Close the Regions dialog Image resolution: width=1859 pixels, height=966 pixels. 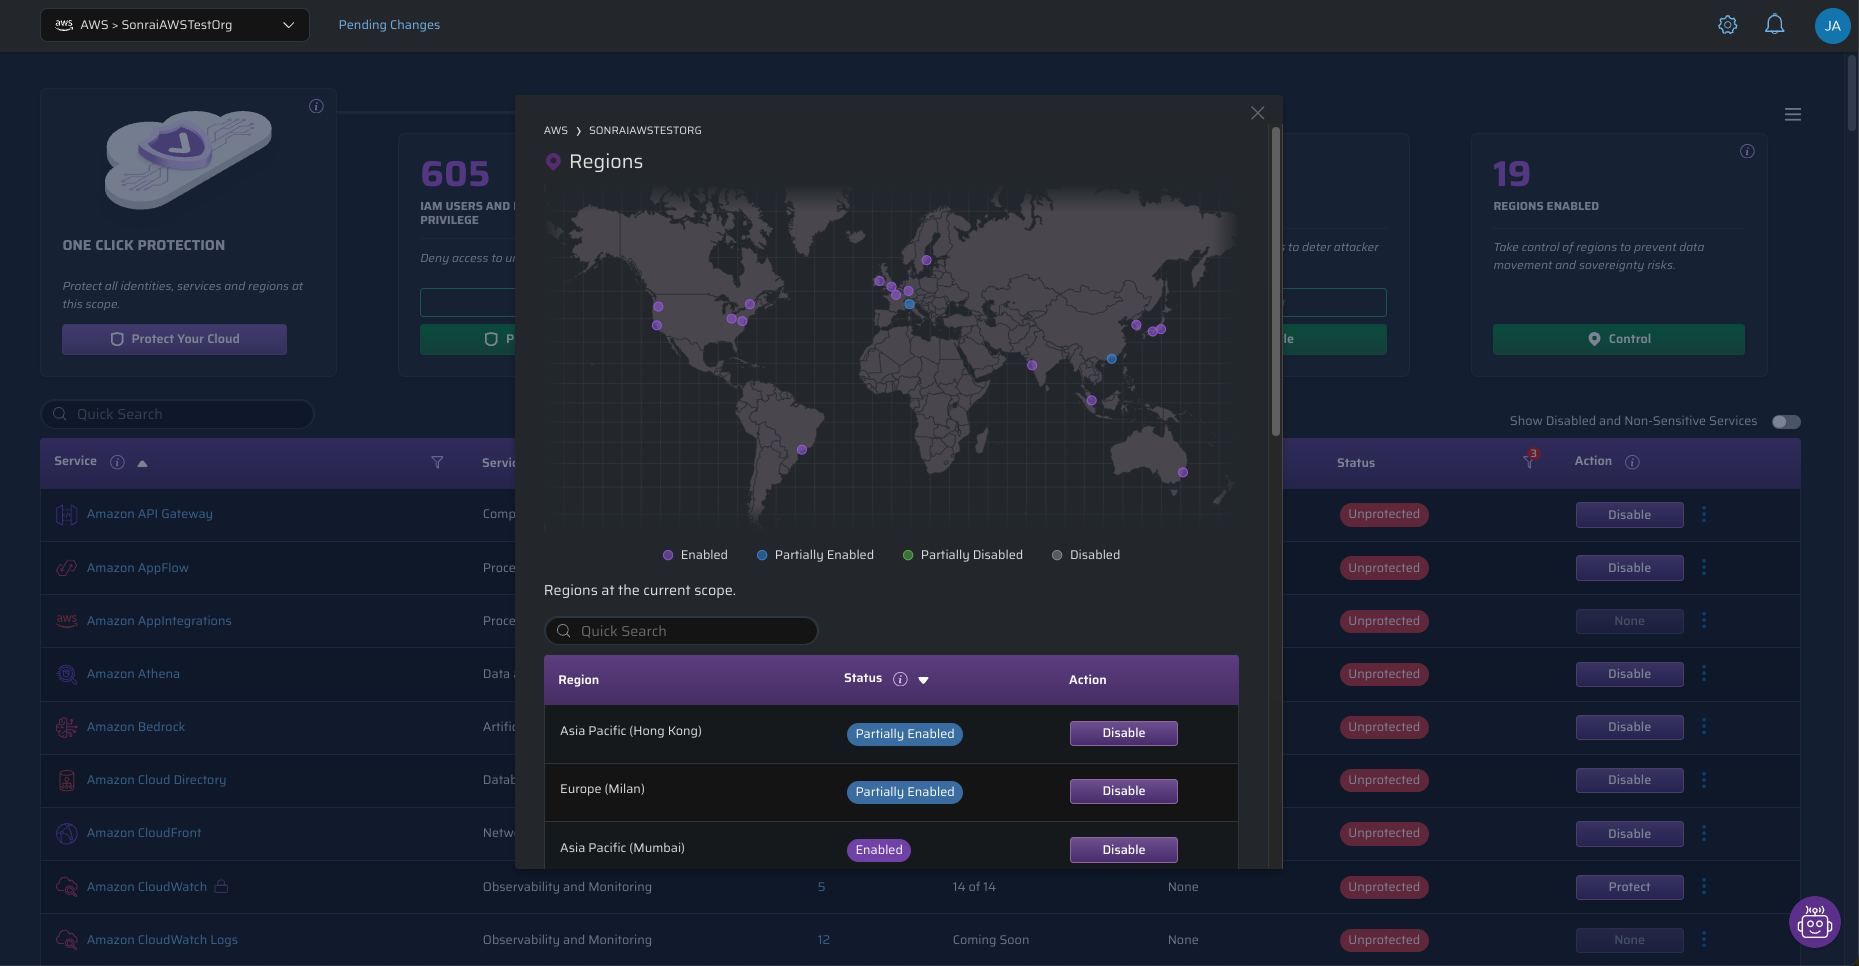pos(1258,113)
